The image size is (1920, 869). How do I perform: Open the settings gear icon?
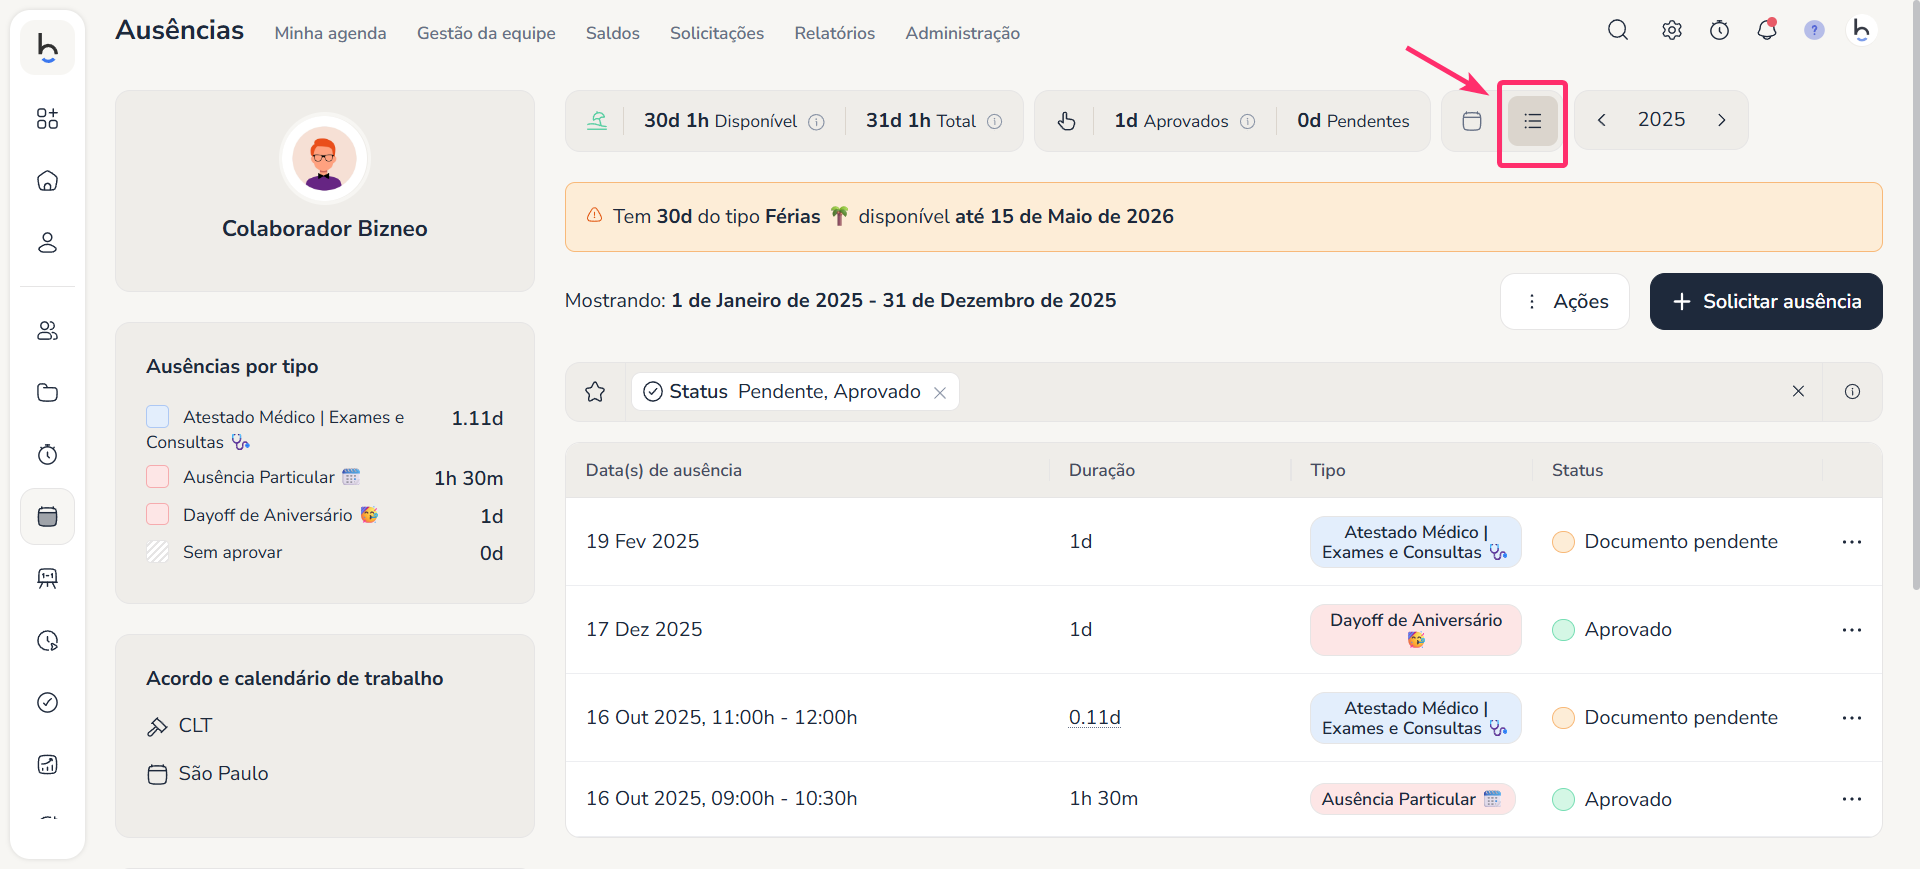pos(1671,30)
